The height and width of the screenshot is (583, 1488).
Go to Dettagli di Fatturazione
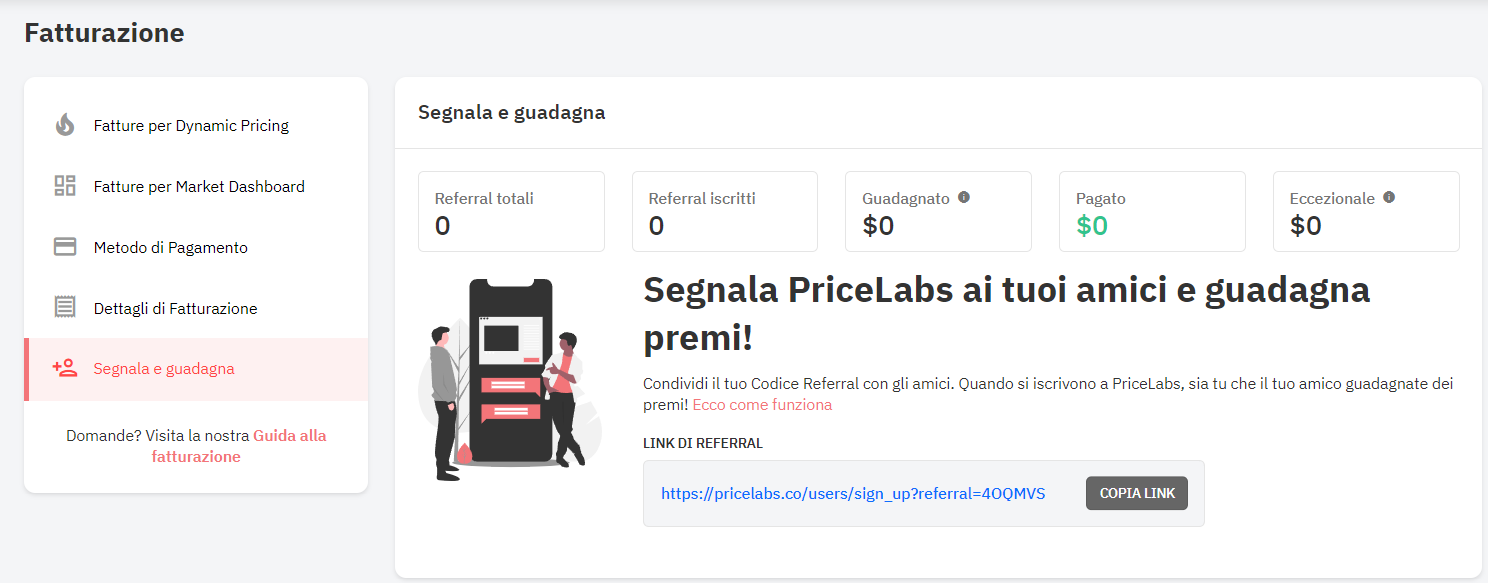pyautogui.click(x=196, y=309)
